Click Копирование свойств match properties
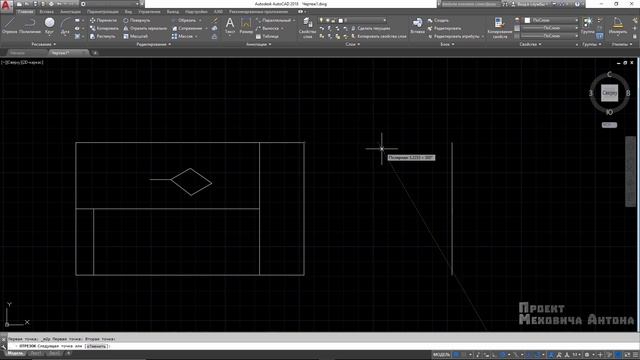Image resolution: width=640 pixels, height=360 pixels. pyautogui.click(x=499, y=28)
